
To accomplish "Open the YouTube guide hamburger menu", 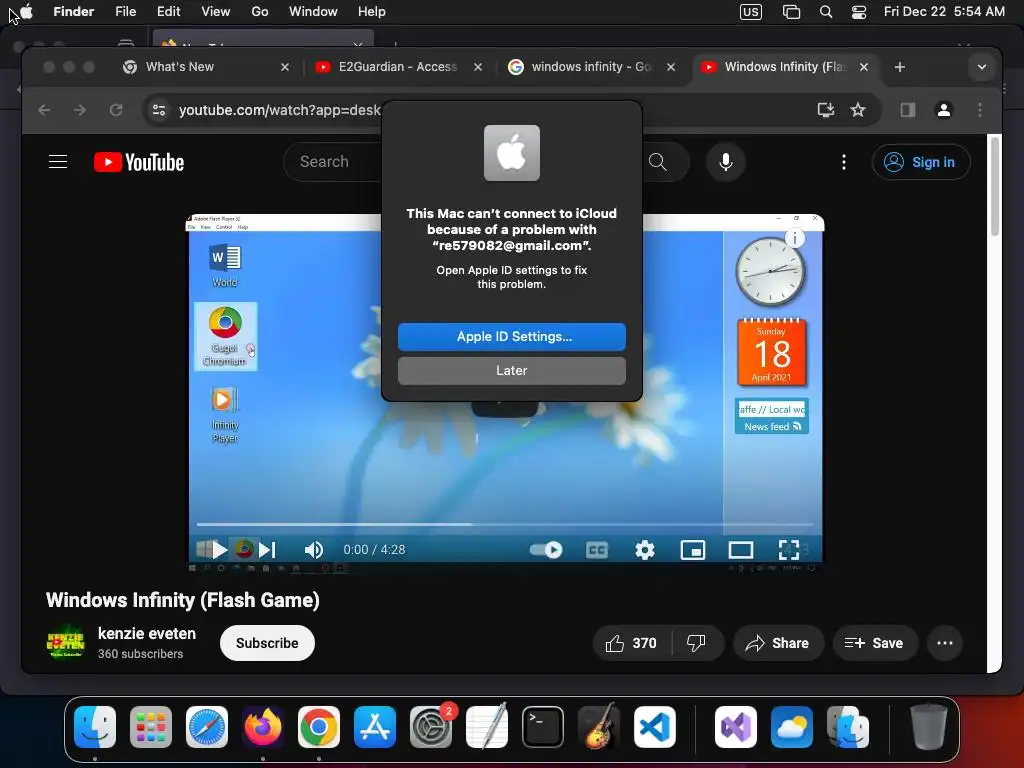I will click(58, 161).
